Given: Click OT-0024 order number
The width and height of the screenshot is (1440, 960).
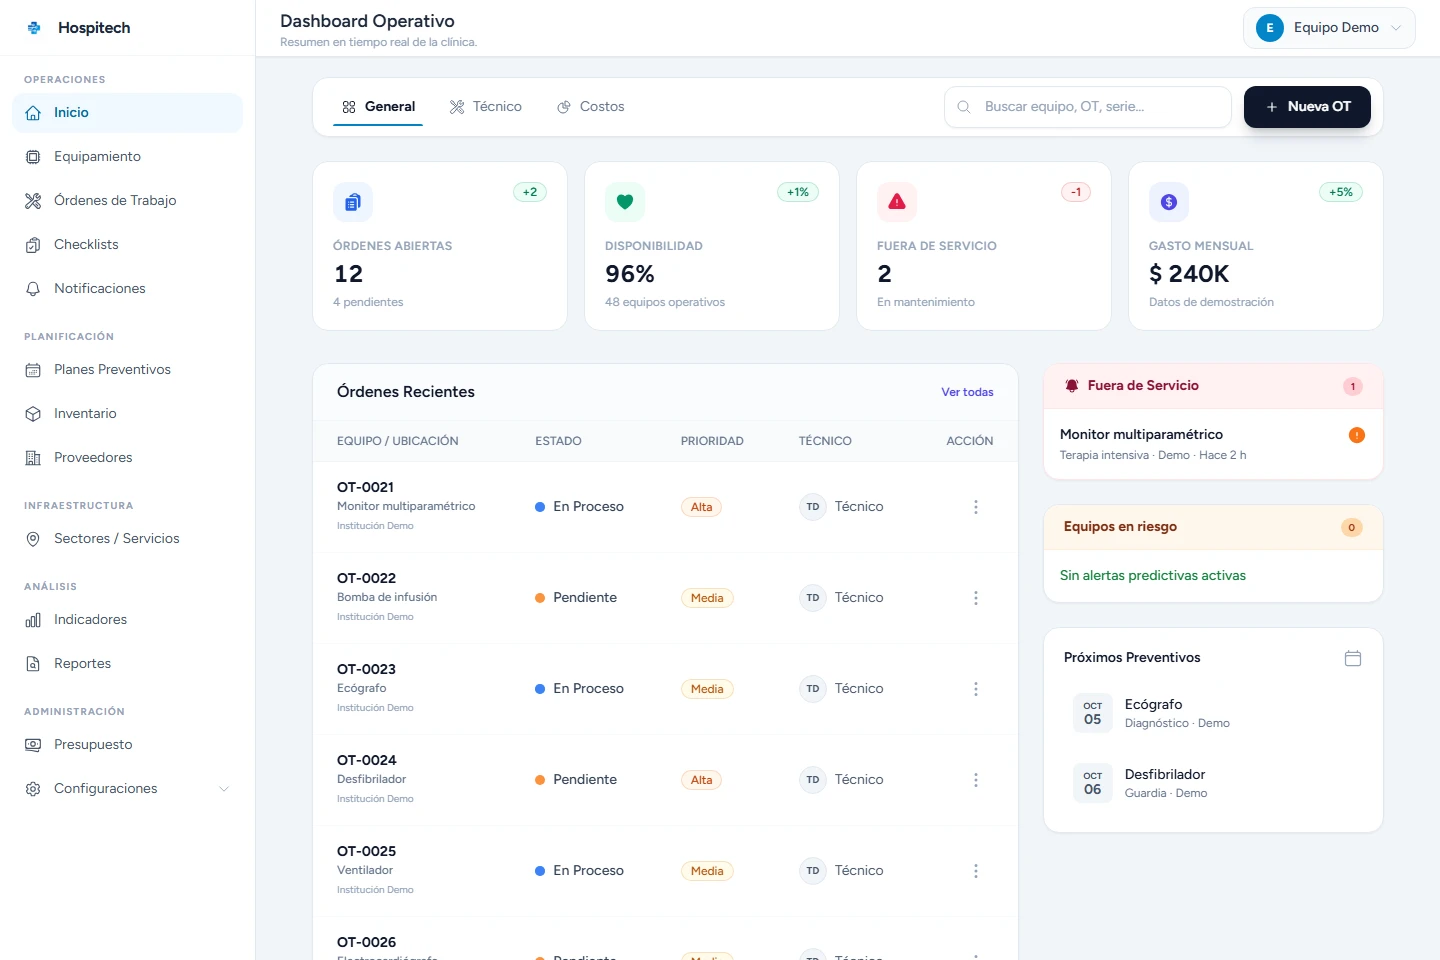Looking at the screenshot, I should pyautogui.click(x=366, y=760).
